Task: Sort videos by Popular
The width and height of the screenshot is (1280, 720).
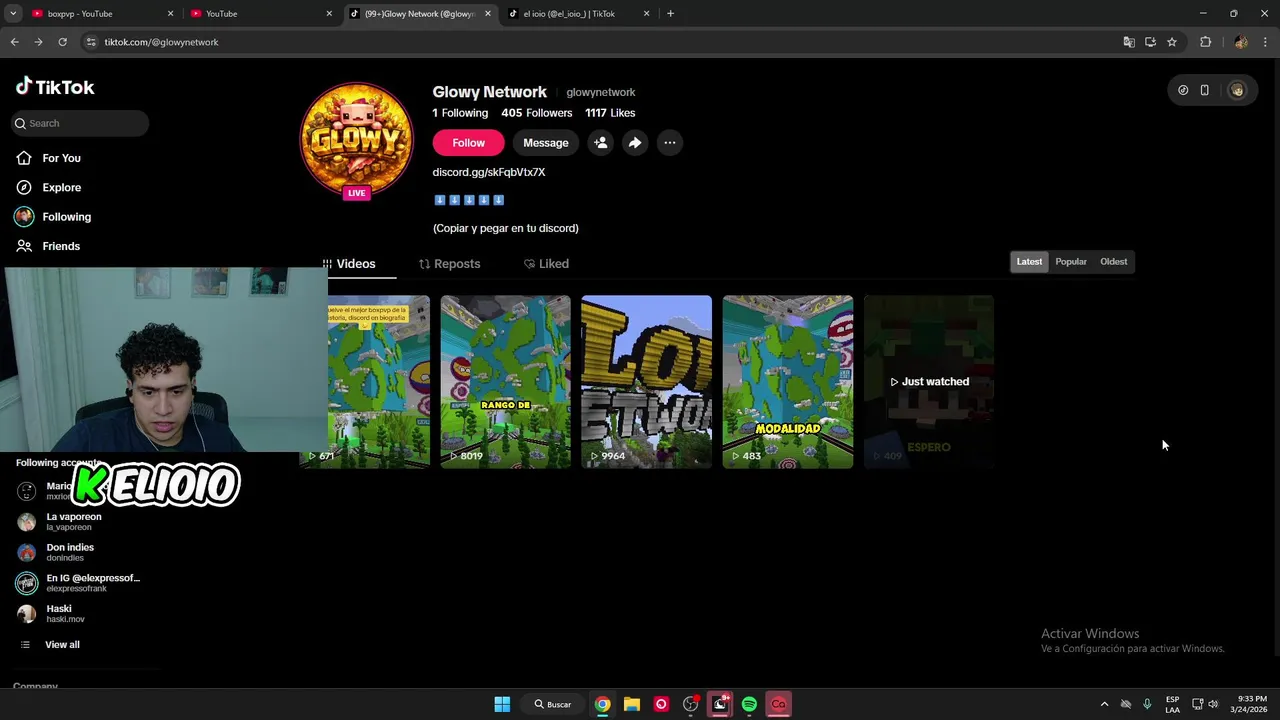Action: point(1071,262)
